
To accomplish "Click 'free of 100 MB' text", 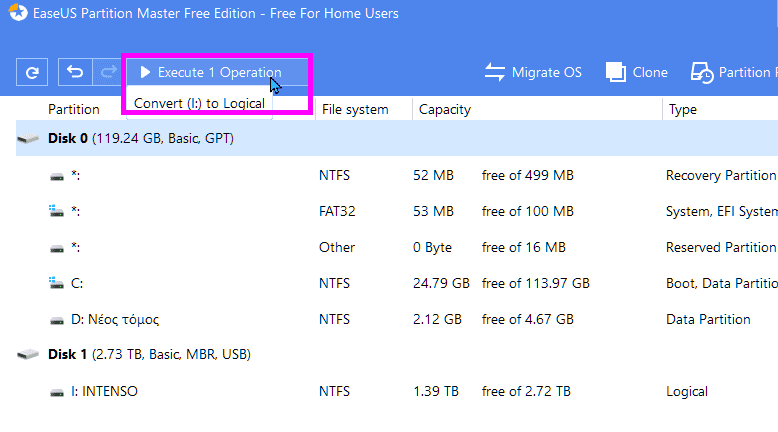I will 527,211.
